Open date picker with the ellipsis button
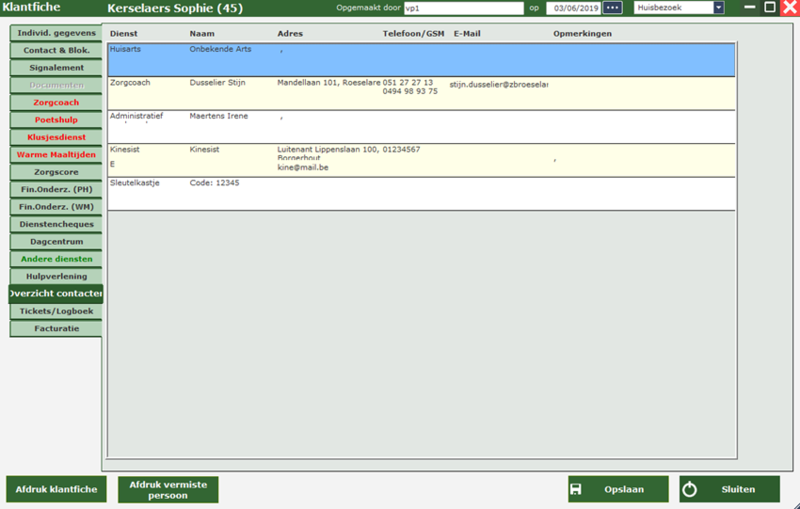Image resolution: width=800 pixels, height=509 pixels. (x=612, y=8)
